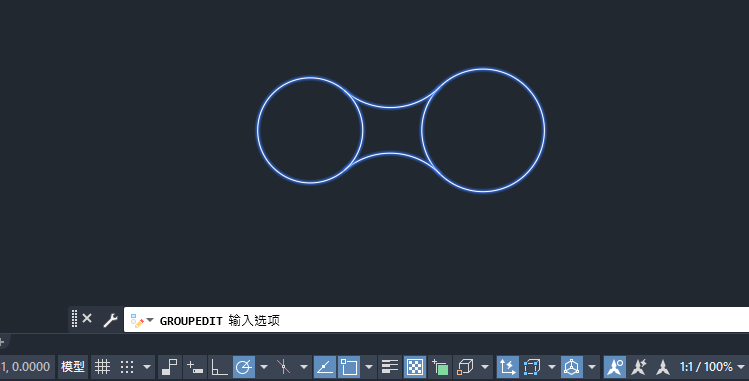Close the command line window
Viewport: 749px width, 381px height.
[87, 318]
